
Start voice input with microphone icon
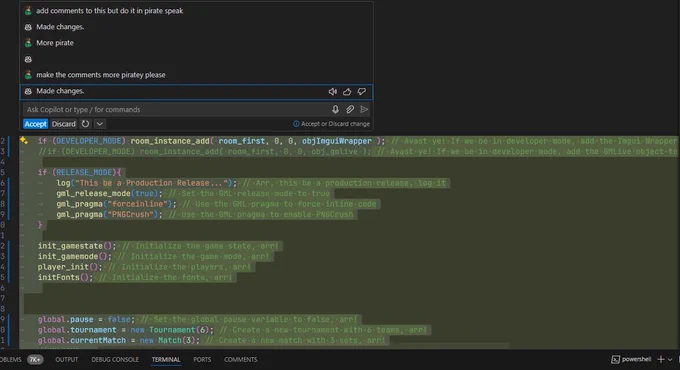[x=335, y=109]
